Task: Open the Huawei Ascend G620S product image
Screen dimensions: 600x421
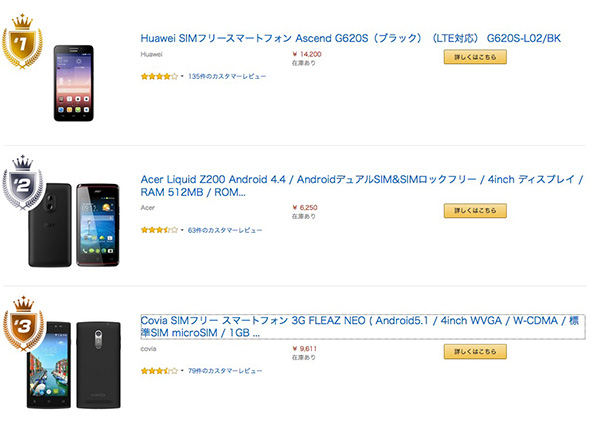Action: 83,83
